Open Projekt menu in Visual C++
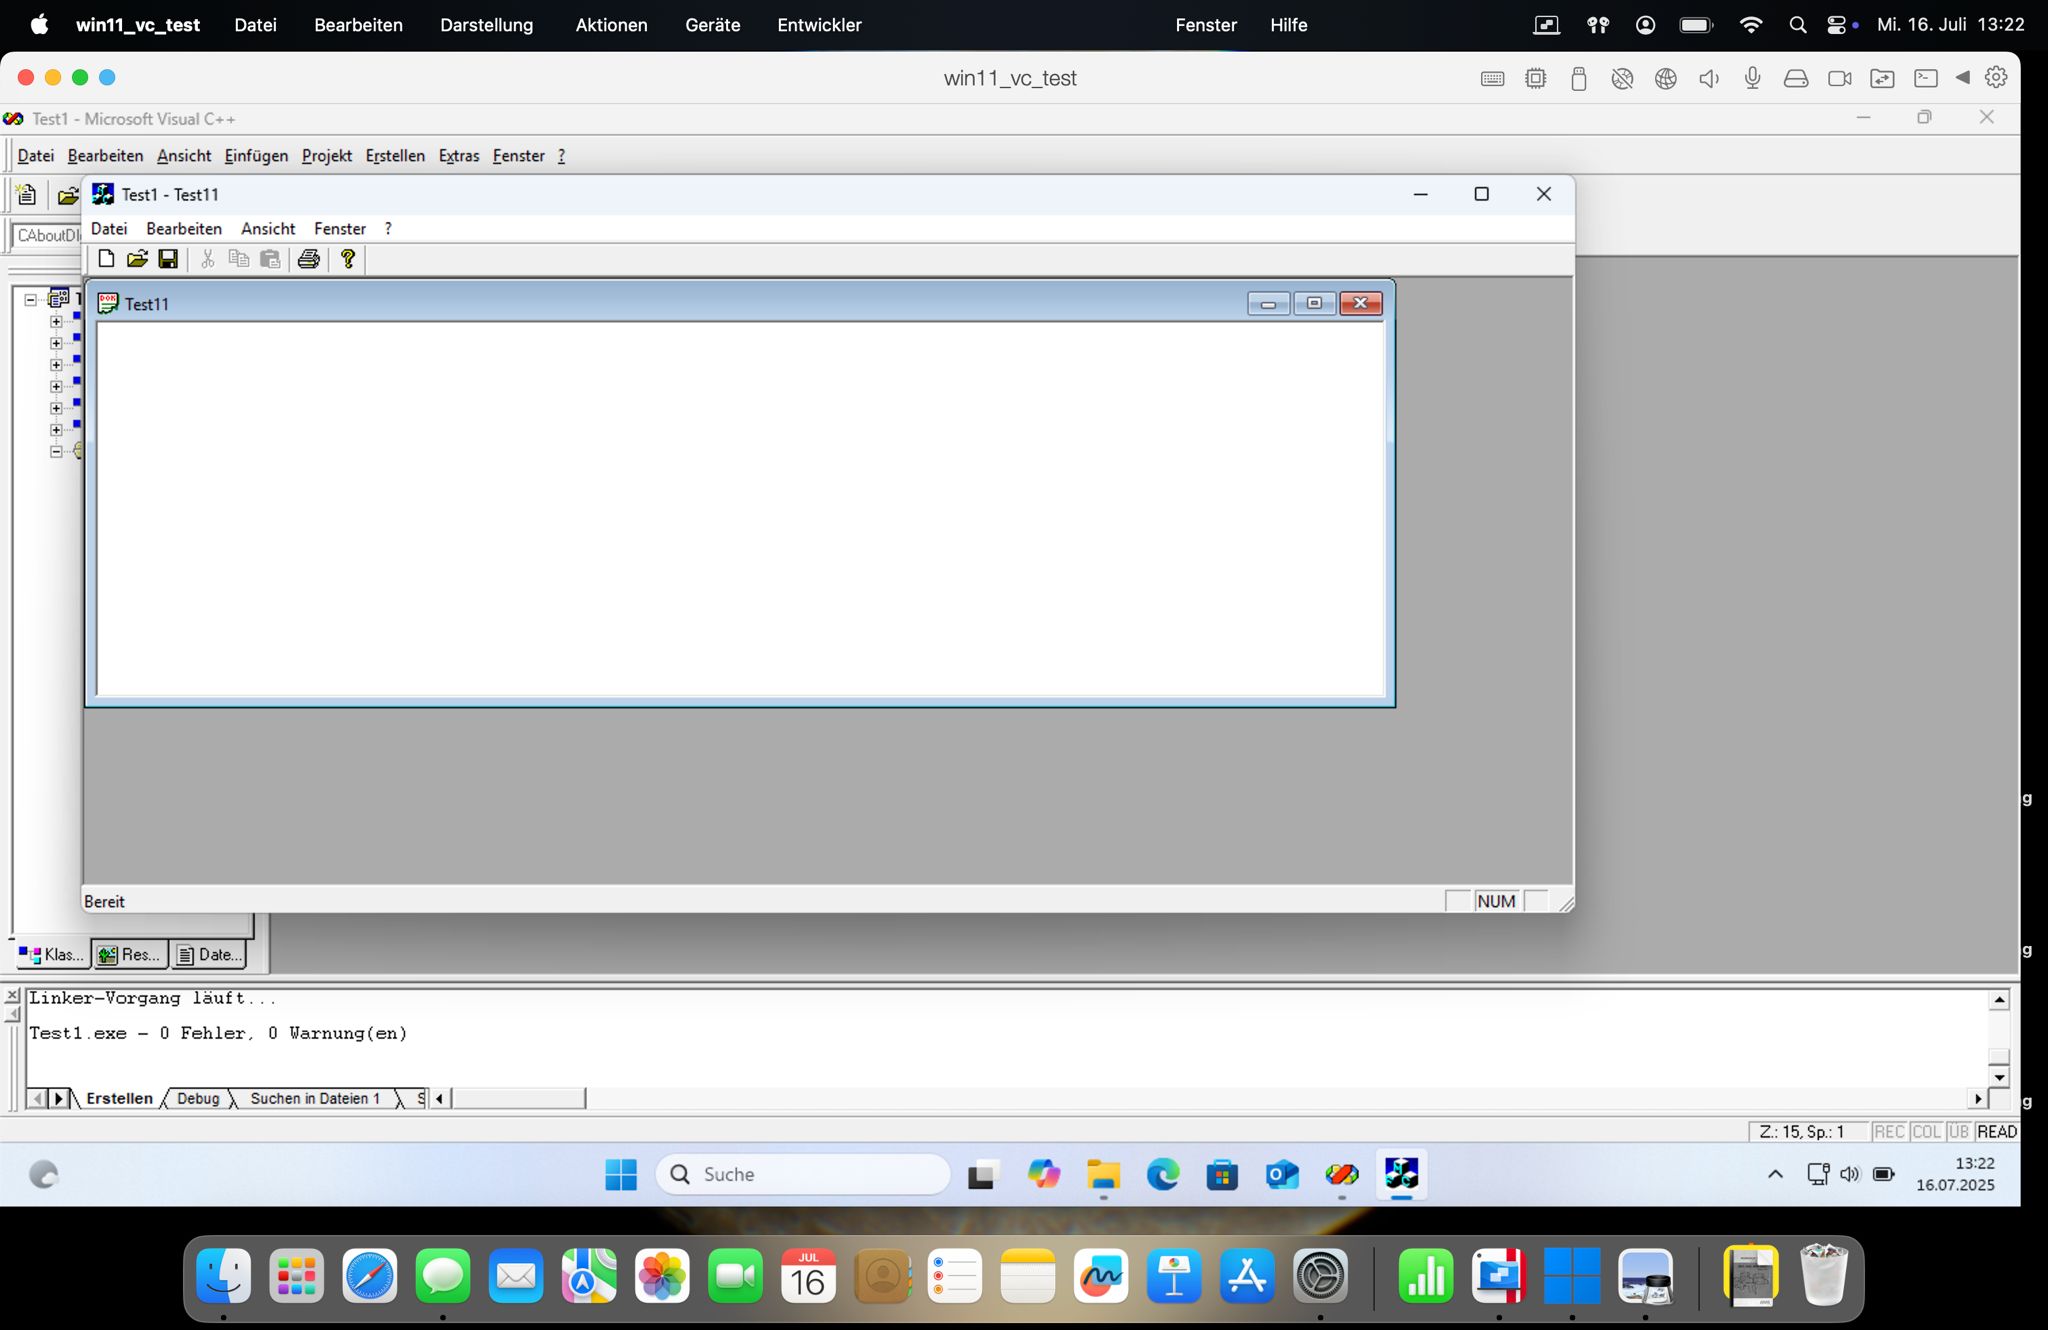Screen dimensions: 2048x1330 (x=327, y=156)
